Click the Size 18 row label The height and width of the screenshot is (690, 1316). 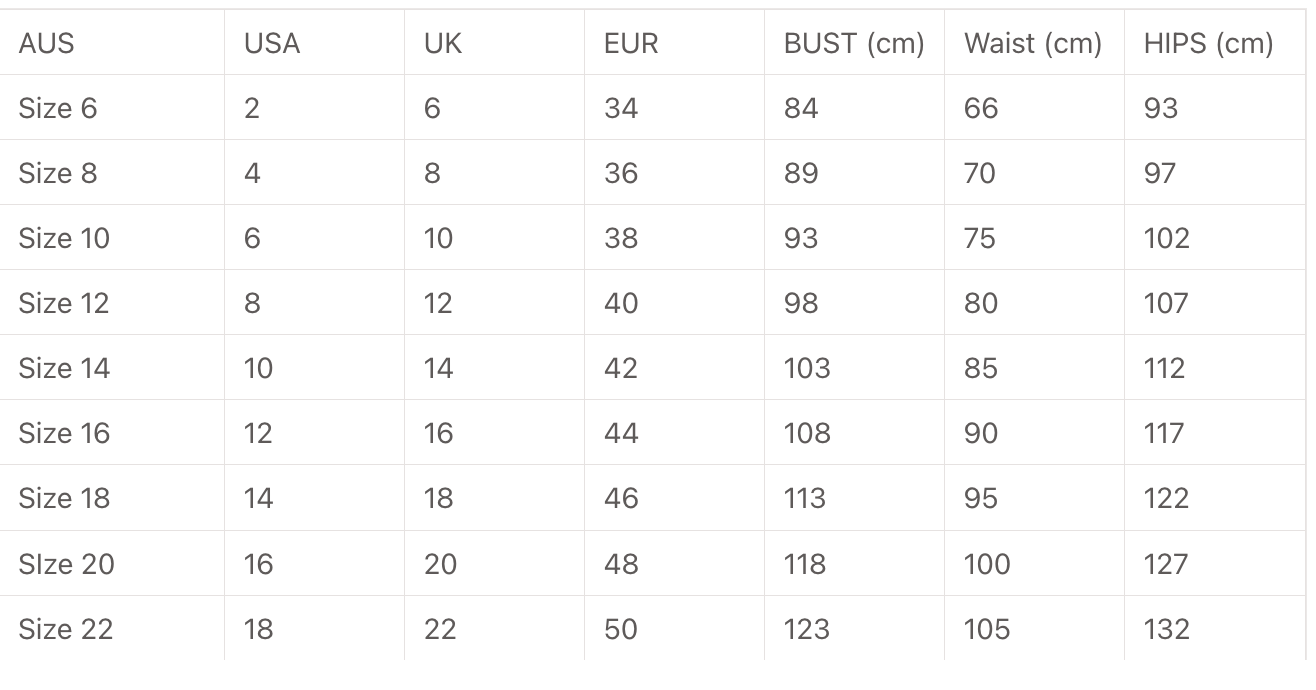(x=64, y=498)
